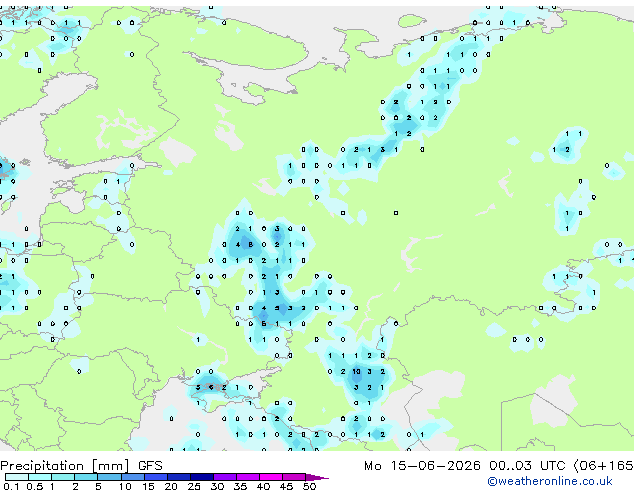The image size is (634, 490).
Task: Click the '50' legend scale label
Action: pos(309,486)
